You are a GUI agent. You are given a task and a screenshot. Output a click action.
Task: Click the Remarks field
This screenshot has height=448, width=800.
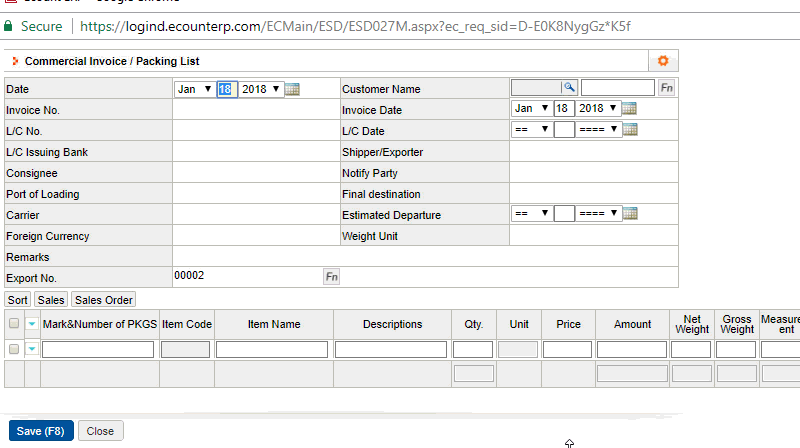[425, 256]
